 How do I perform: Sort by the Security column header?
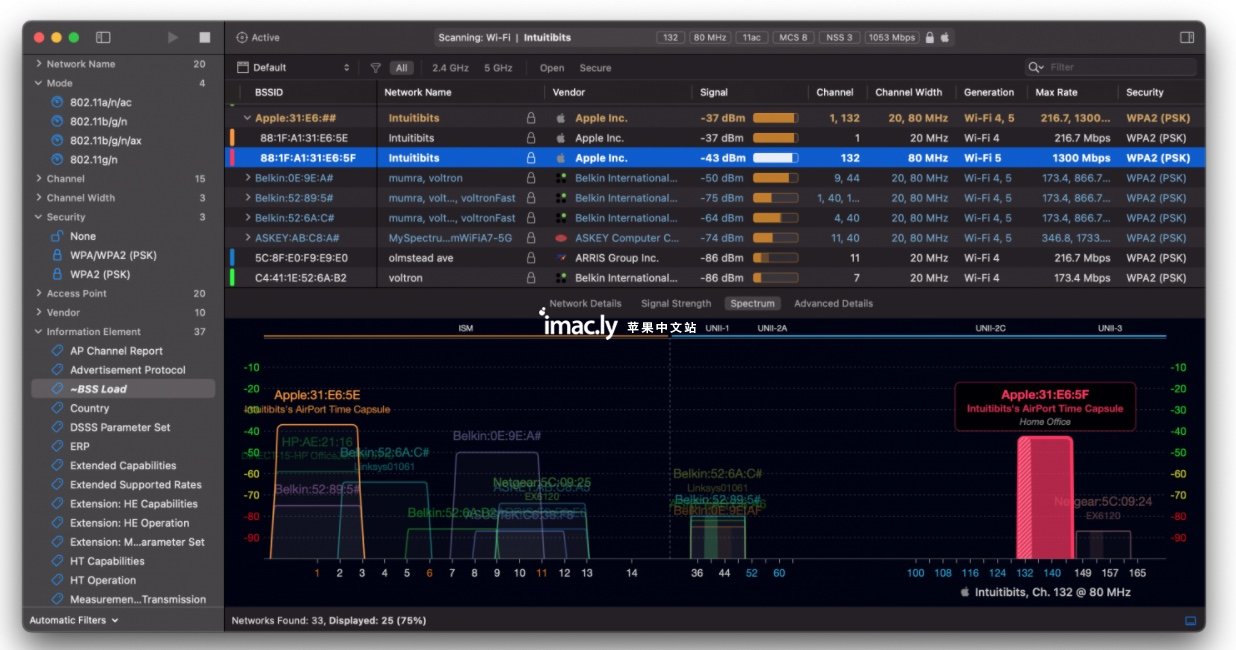[1145, 92]
